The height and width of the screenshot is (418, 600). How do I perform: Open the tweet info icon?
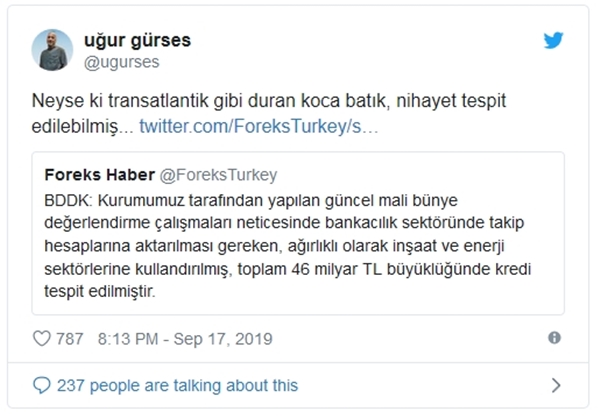pyautogui.click(x=554, y=339)
